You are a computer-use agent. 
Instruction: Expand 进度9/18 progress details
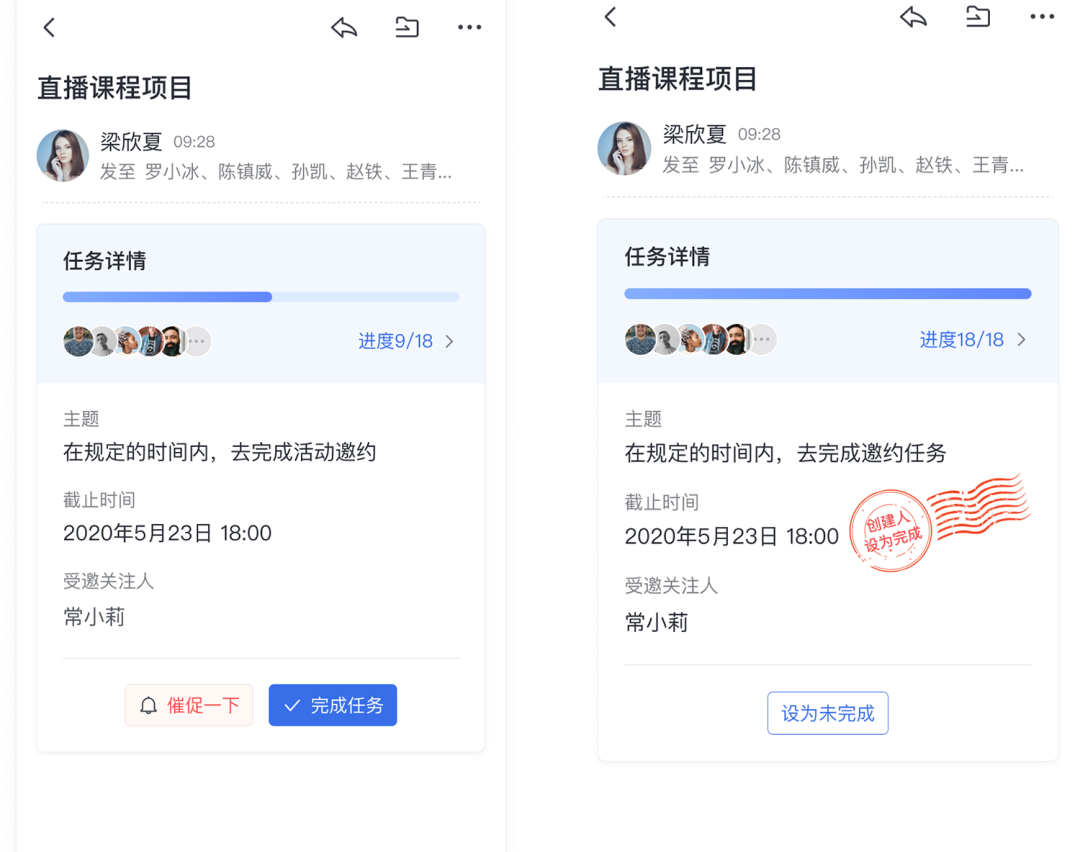(405, 341)
